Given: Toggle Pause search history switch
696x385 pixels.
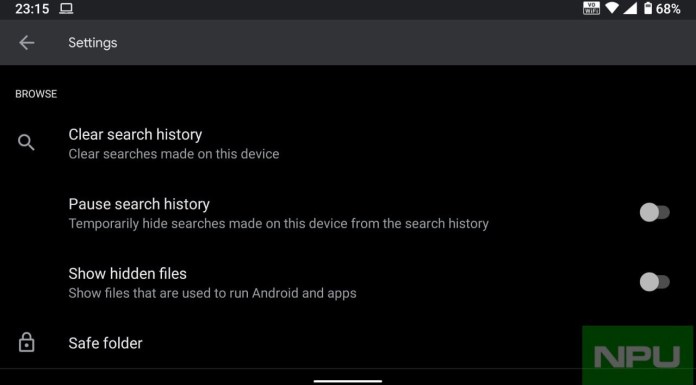Looking at the screenshot, I should 654,212.
